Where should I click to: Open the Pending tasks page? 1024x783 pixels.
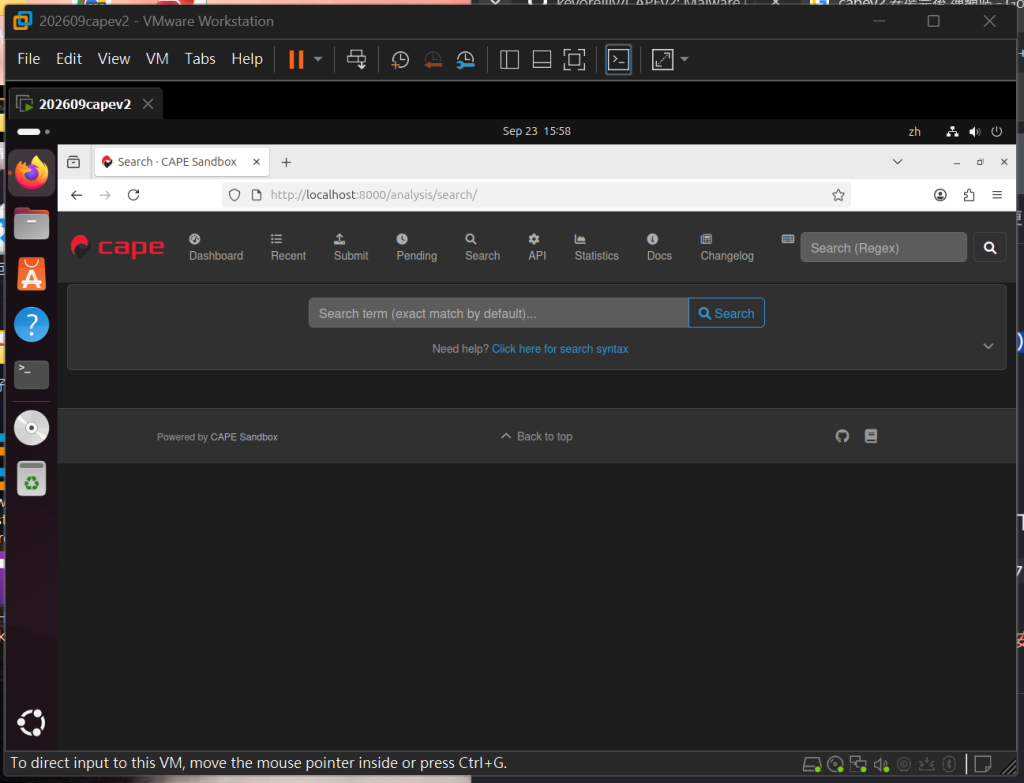(416, 248)
